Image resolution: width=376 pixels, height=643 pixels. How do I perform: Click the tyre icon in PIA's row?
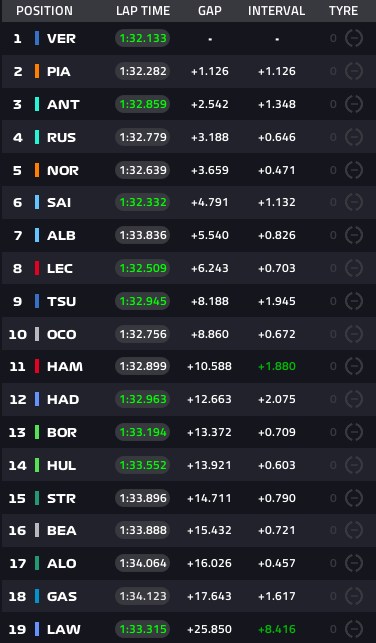click(353, 71)
